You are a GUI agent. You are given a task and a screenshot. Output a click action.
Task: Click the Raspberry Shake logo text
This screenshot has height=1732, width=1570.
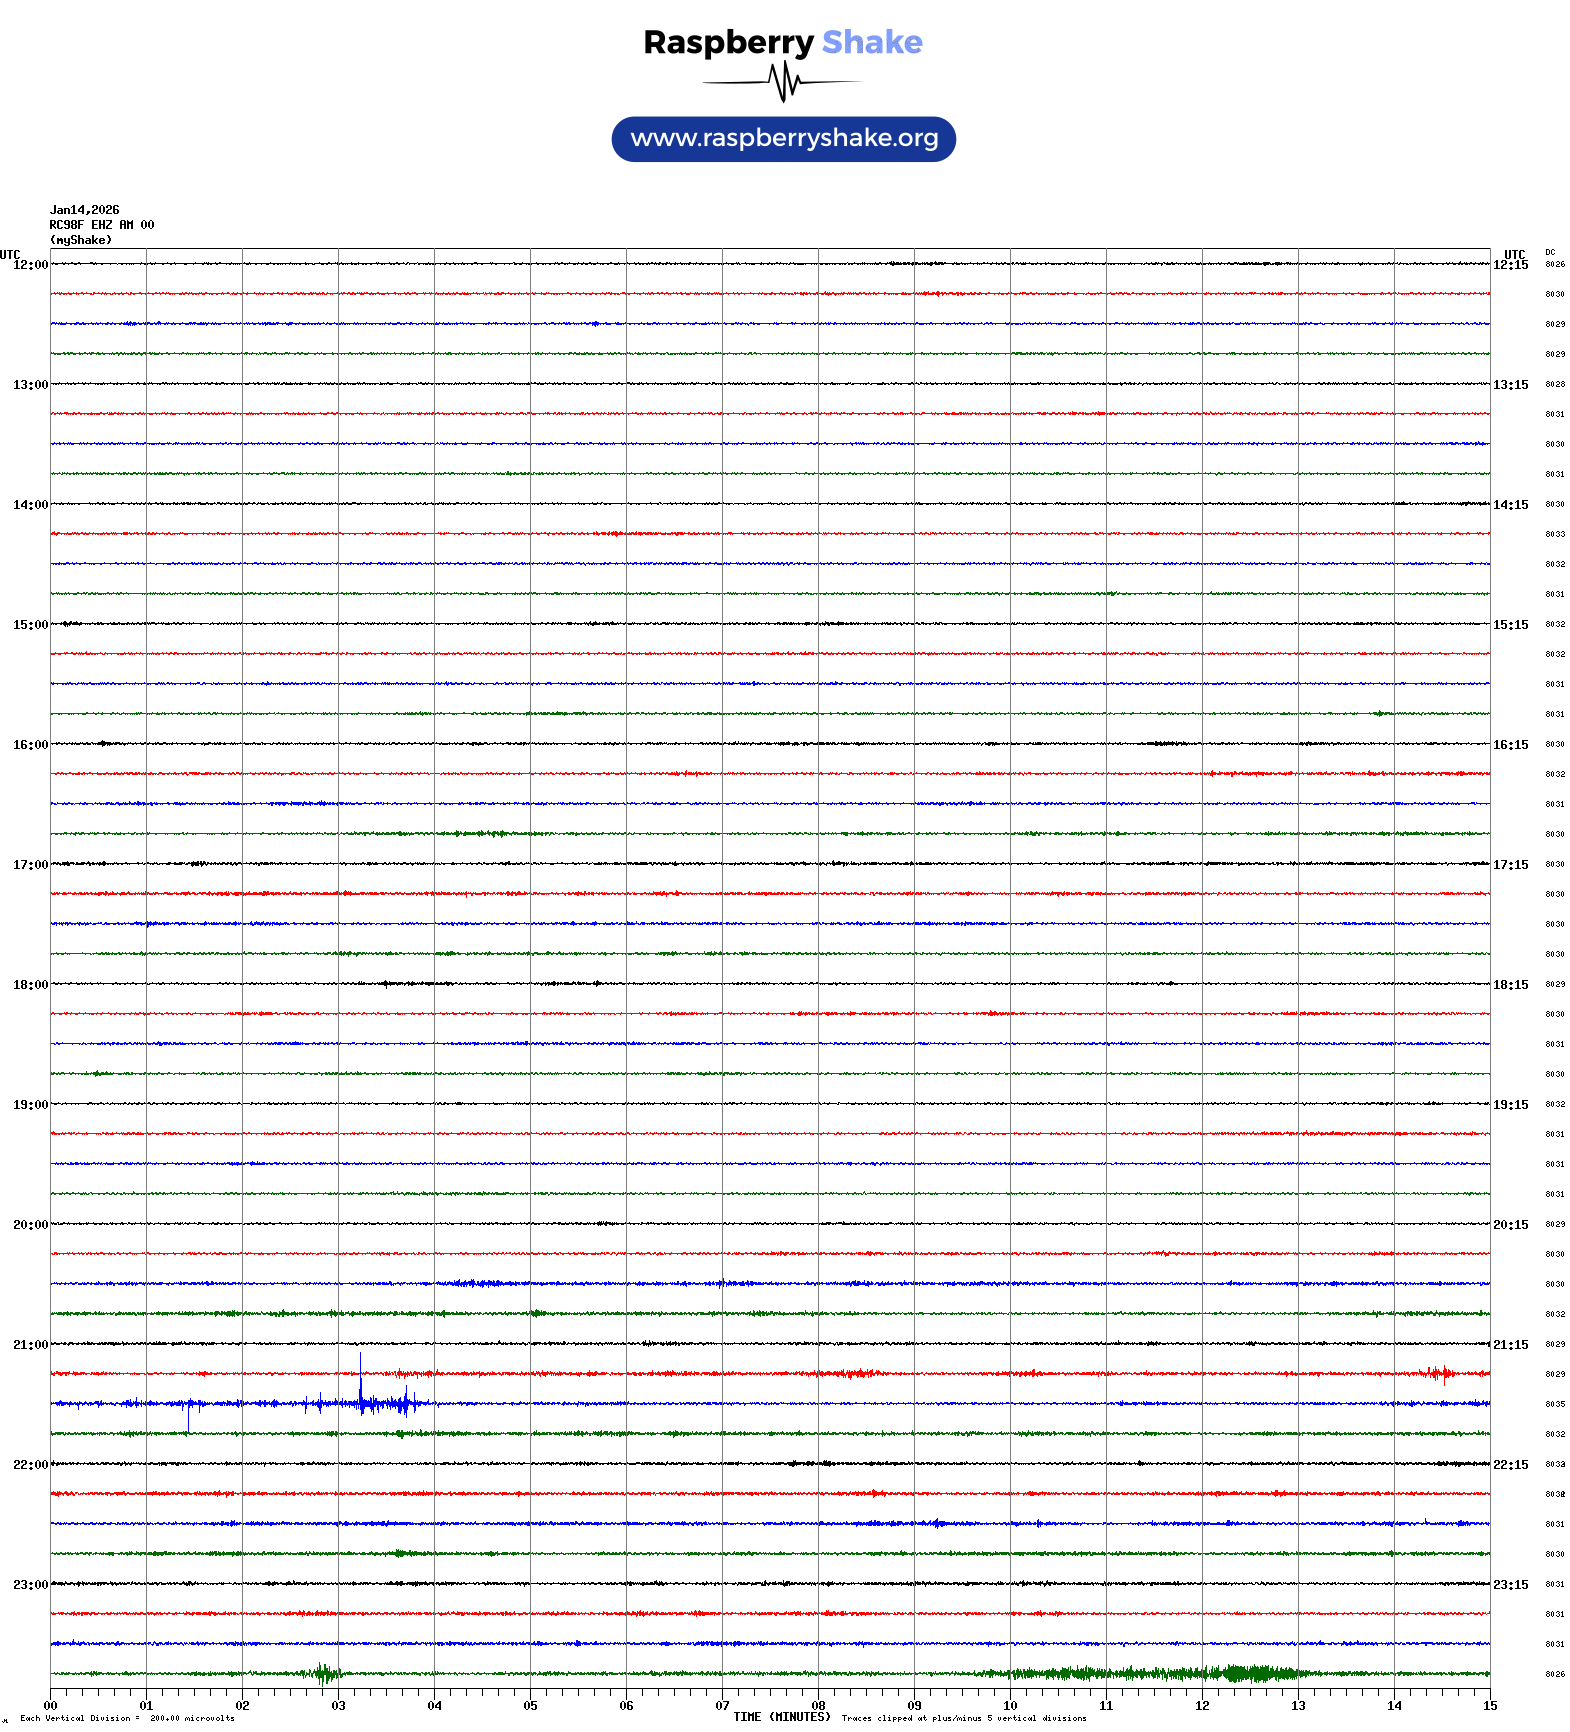point(783,43)
